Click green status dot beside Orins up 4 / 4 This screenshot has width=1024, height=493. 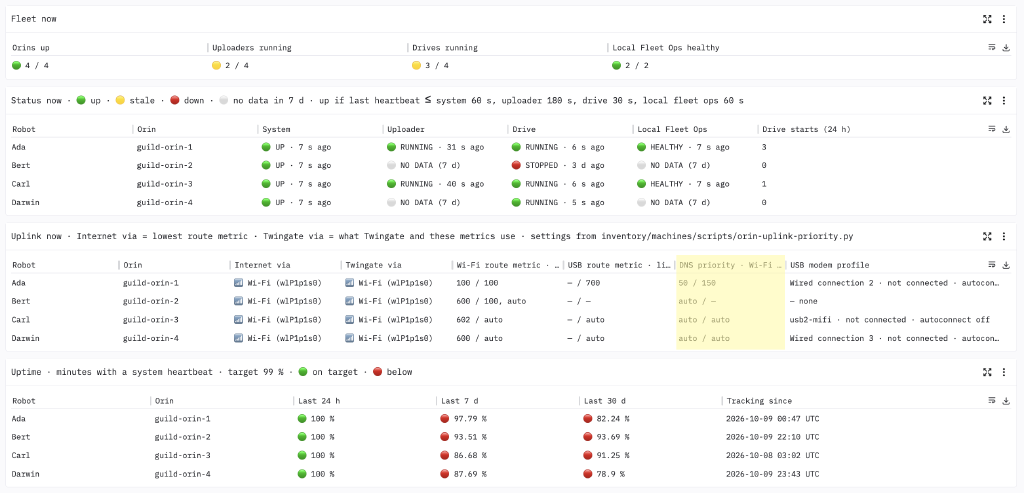click(16, 65)
